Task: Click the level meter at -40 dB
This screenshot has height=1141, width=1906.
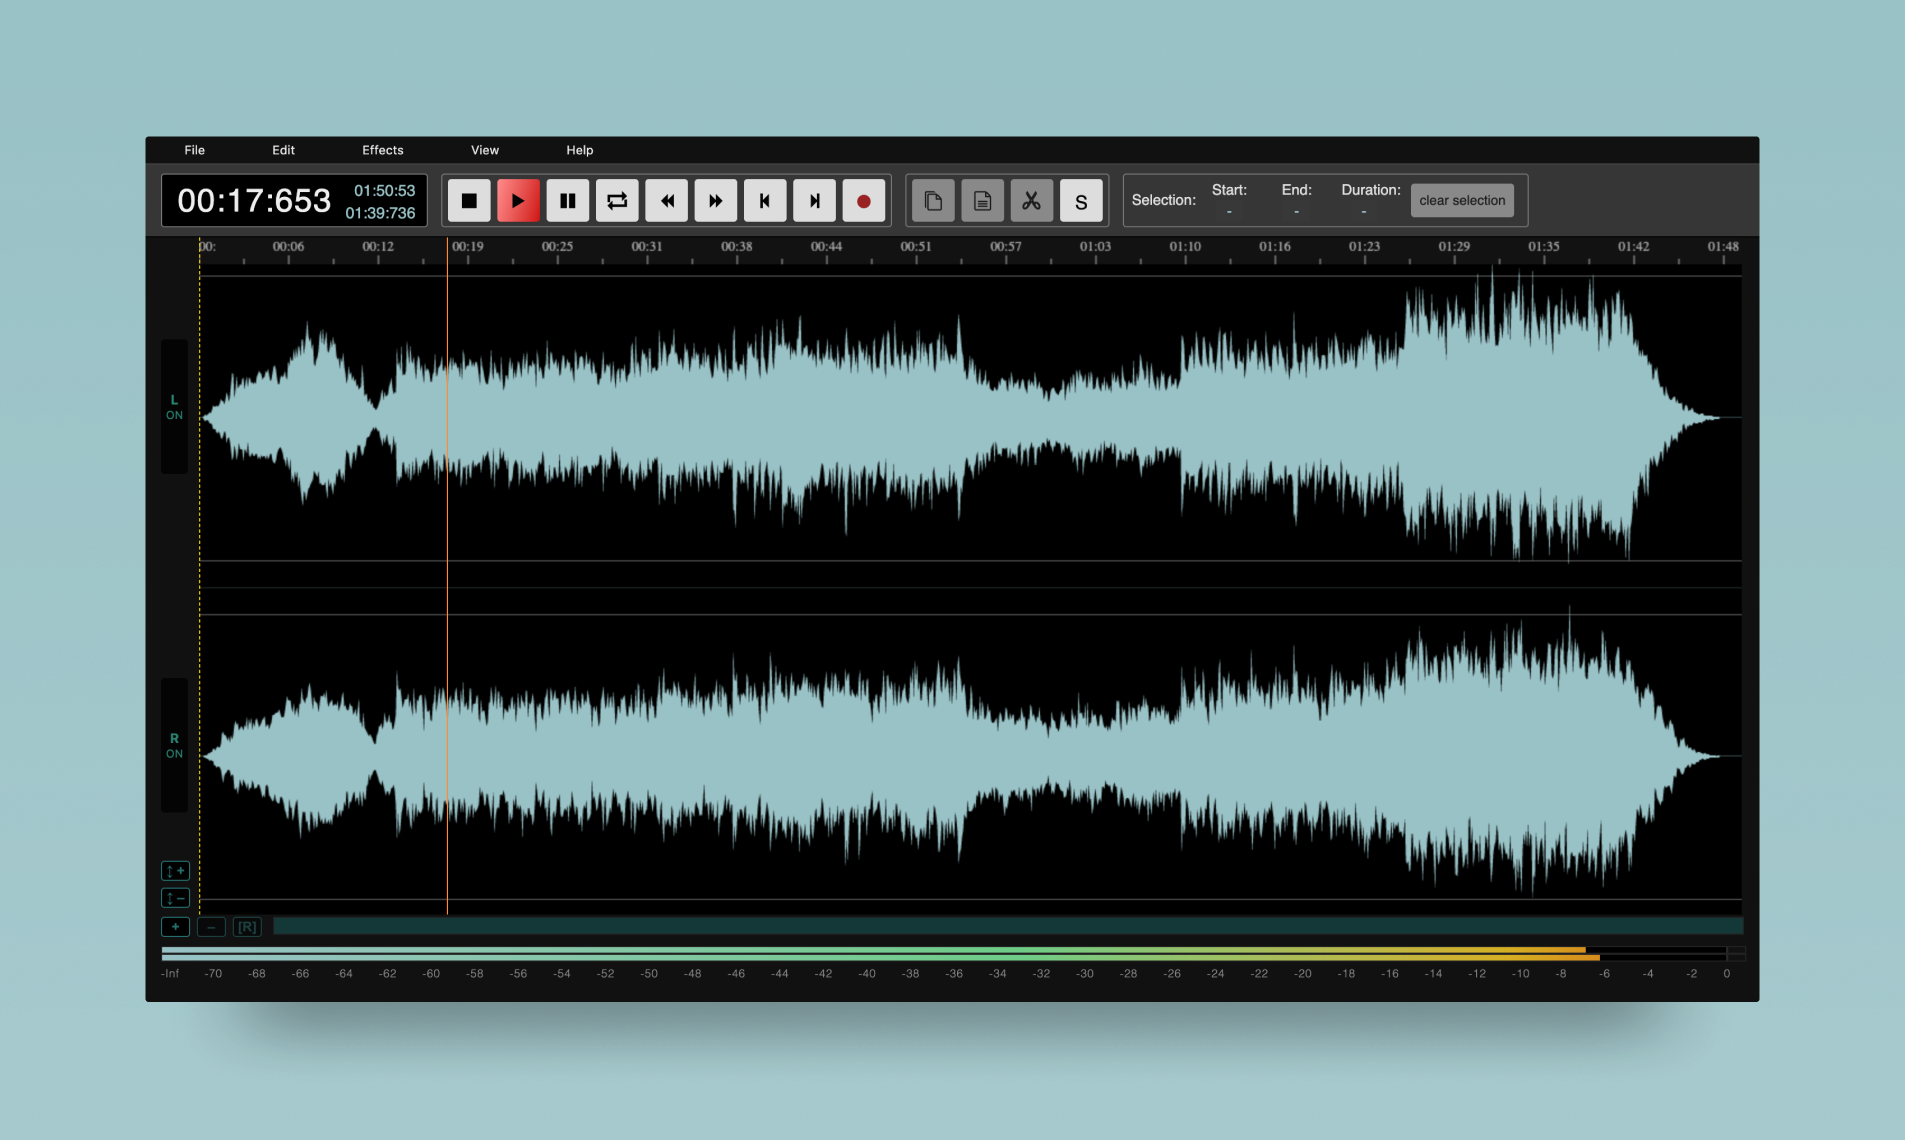Action: 867,954
